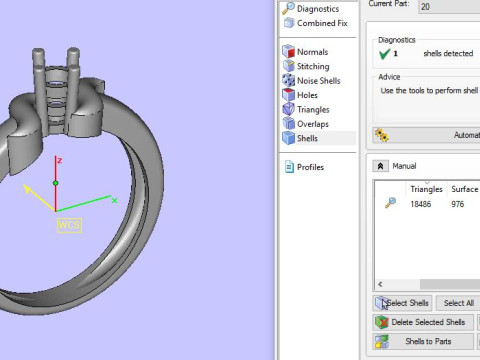The image size is (480, 360).
Task: Click the surface value 976
Action: [458, 204]
